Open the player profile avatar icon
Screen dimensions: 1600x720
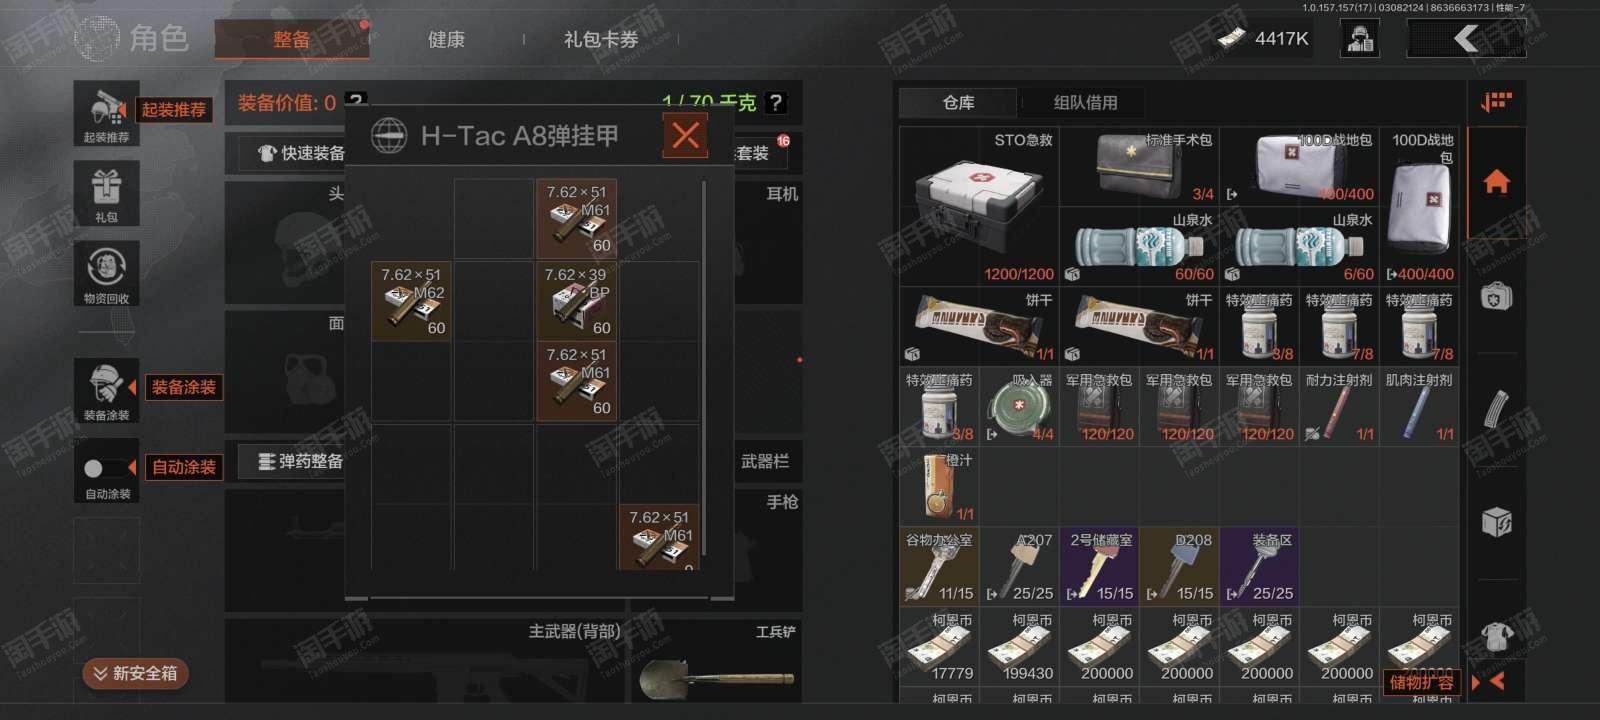coord(1360,38)
